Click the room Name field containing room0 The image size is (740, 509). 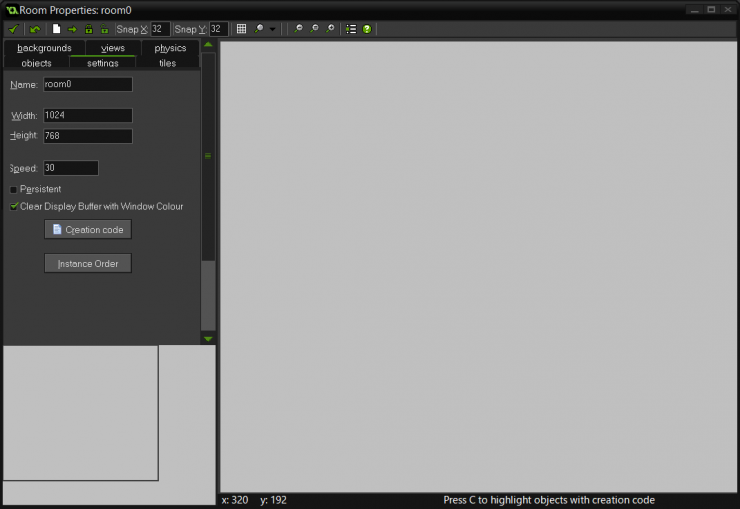(88, 84)
